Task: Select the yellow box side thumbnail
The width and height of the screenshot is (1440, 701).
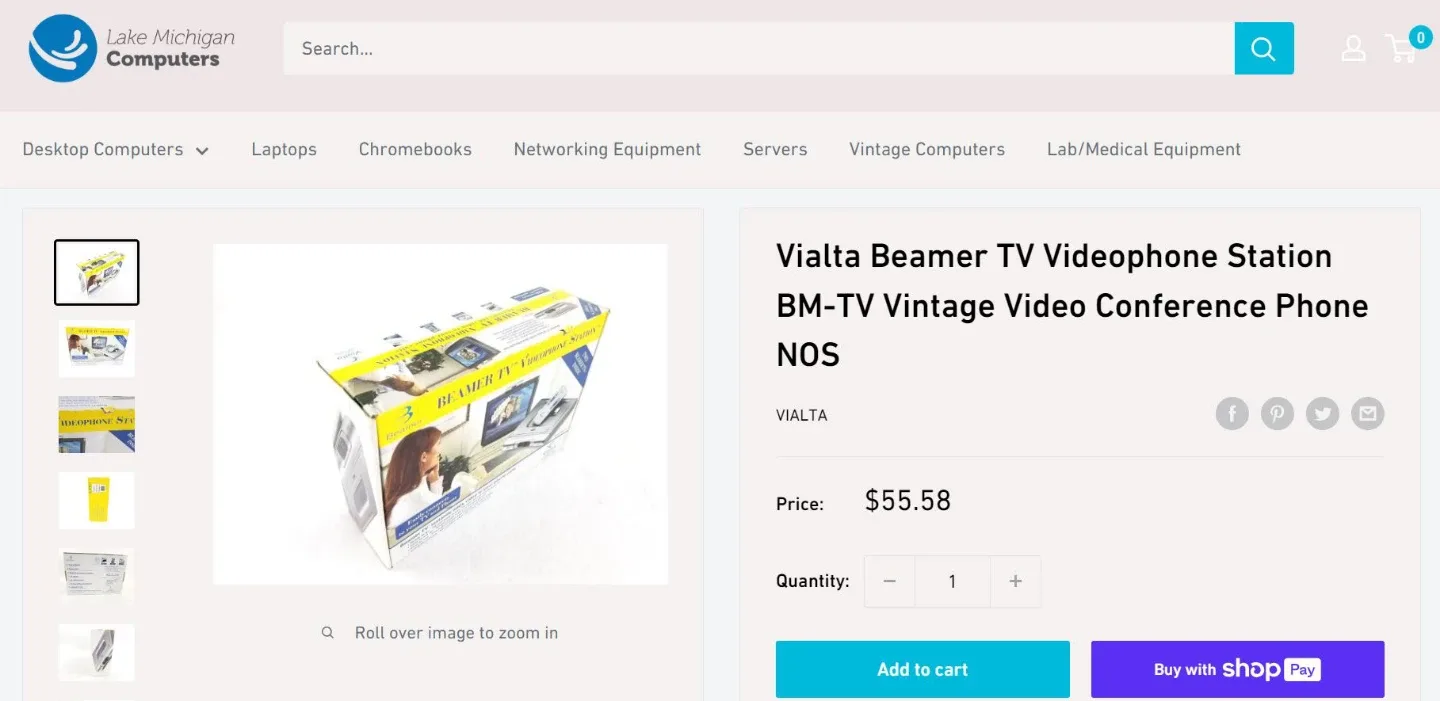Action: tap(96, 500)
